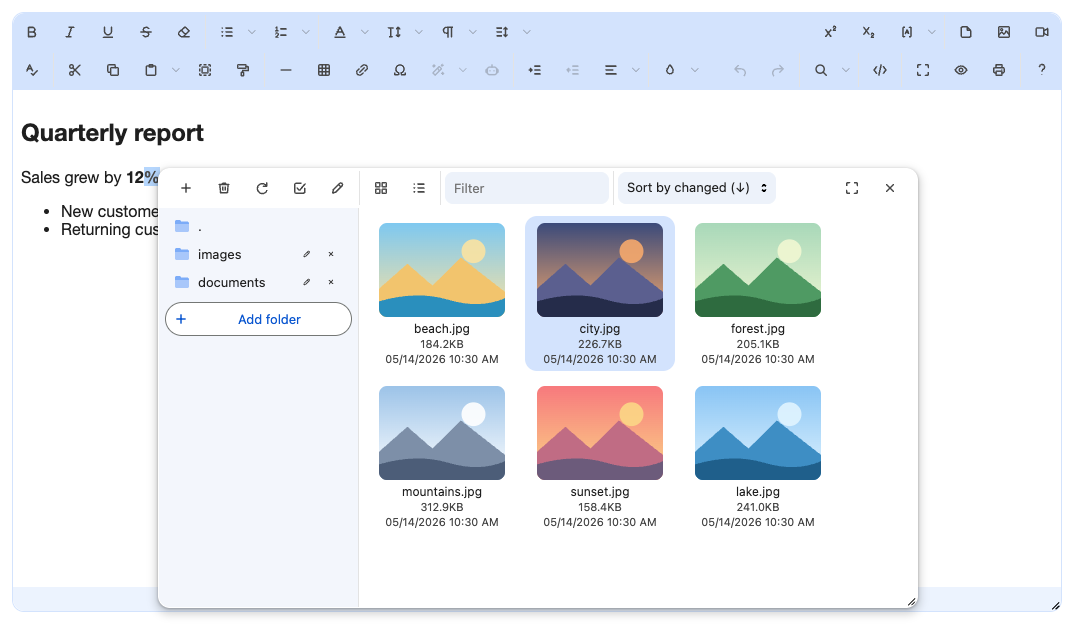Delete the selected file with the trash icon
This screenshot has height=624, width=1074.
coord(224,188)
